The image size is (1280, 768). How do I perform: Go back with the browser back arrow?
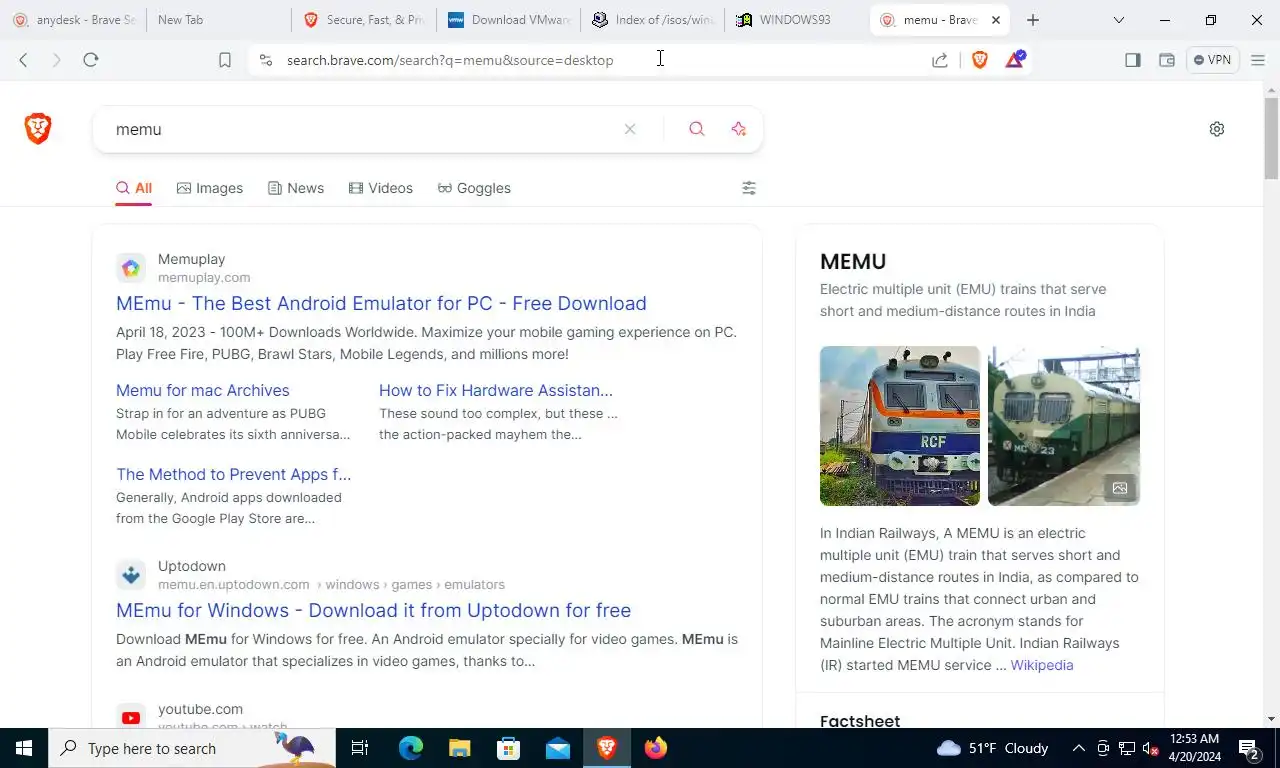[x=23, y=60]
